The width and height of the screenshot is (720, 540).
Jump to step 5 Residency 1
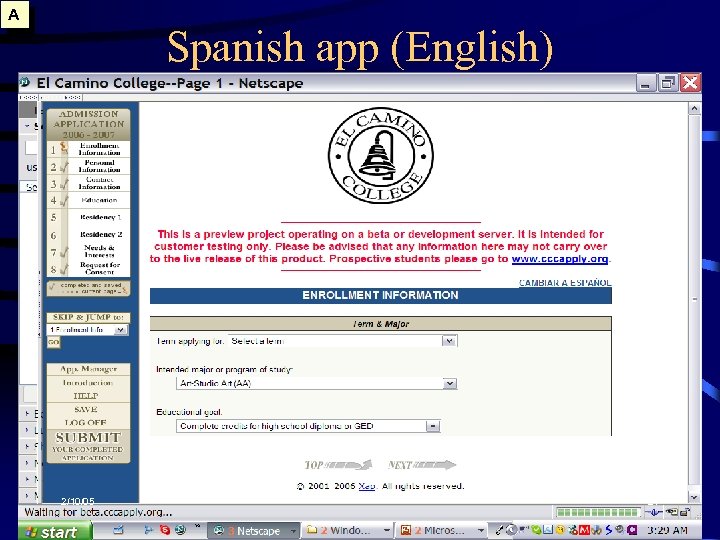(89, 217)
